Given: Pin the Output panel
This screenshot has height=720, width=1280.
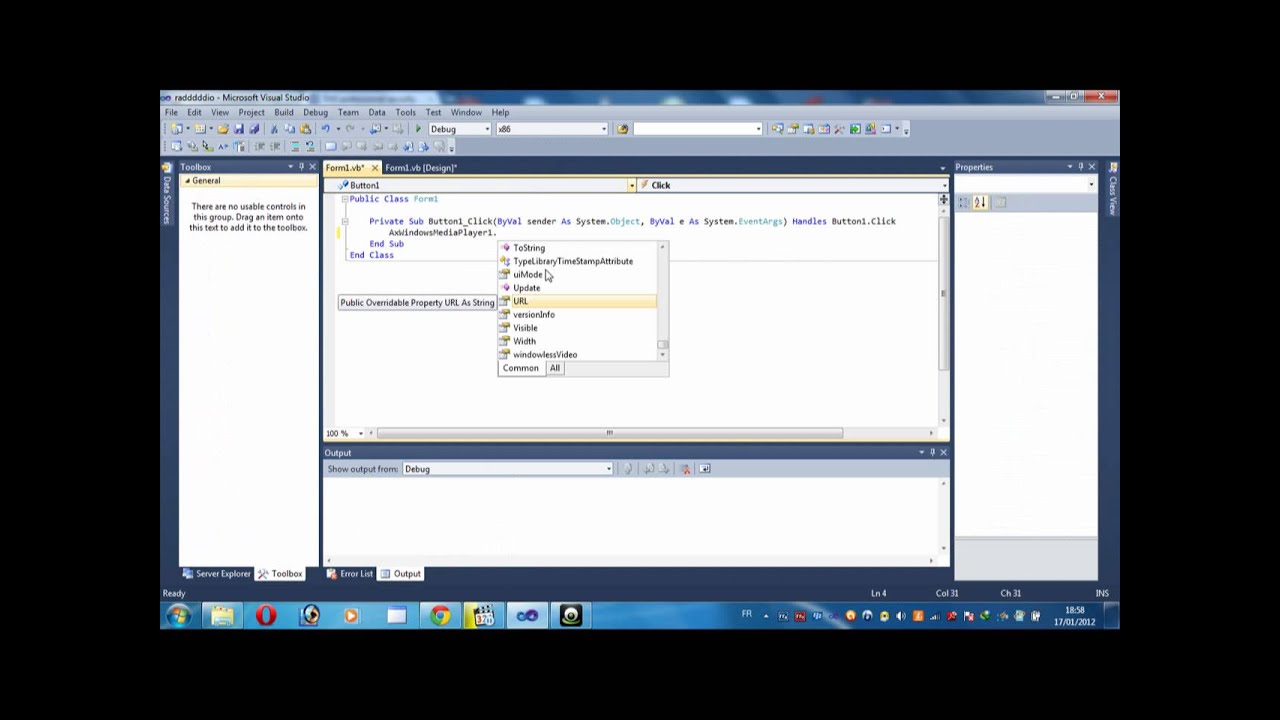Looking at the screenshot, I should [932, 452].
